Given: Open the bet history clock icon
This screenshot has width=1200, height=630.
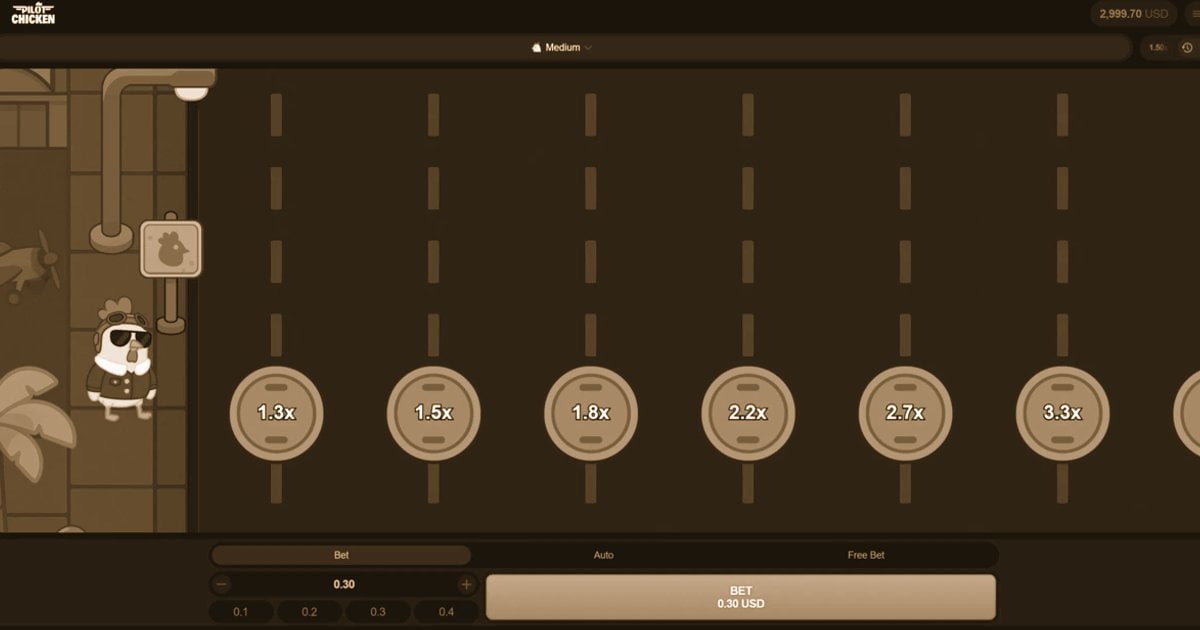Looking at the screenshot, I should [x=1187, y=48].
